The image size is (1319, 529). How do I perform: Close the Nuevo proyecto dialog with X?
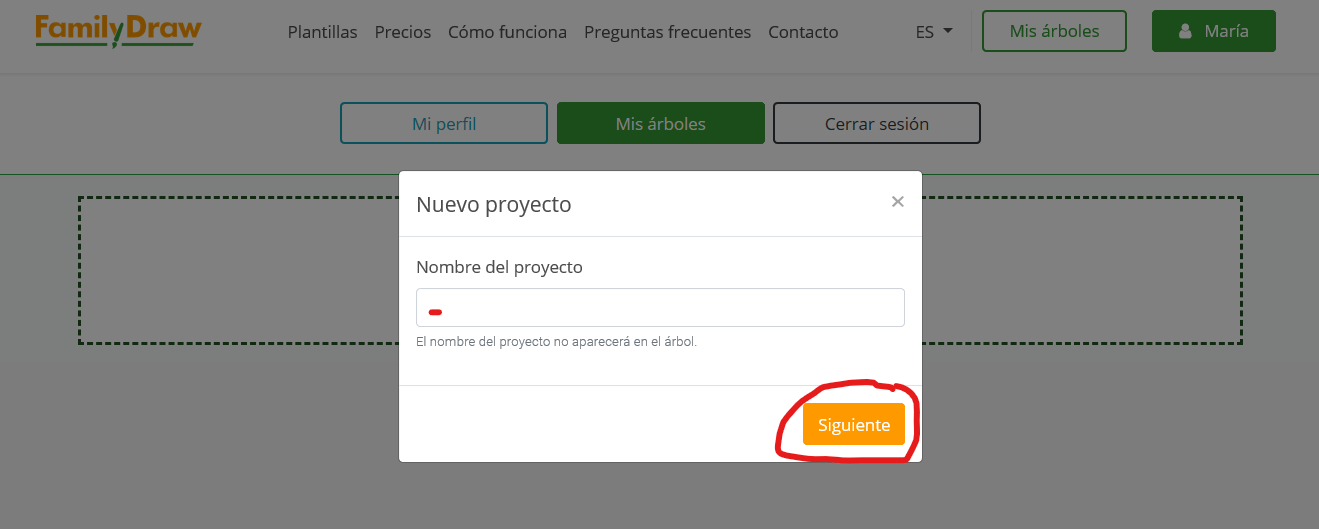click(x=897, y=202)
